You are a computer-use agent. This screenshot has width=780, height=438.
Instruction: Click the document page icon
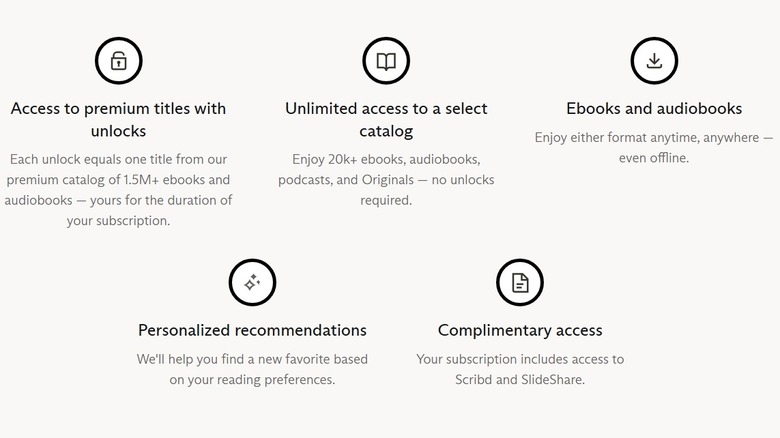point(520,283)
